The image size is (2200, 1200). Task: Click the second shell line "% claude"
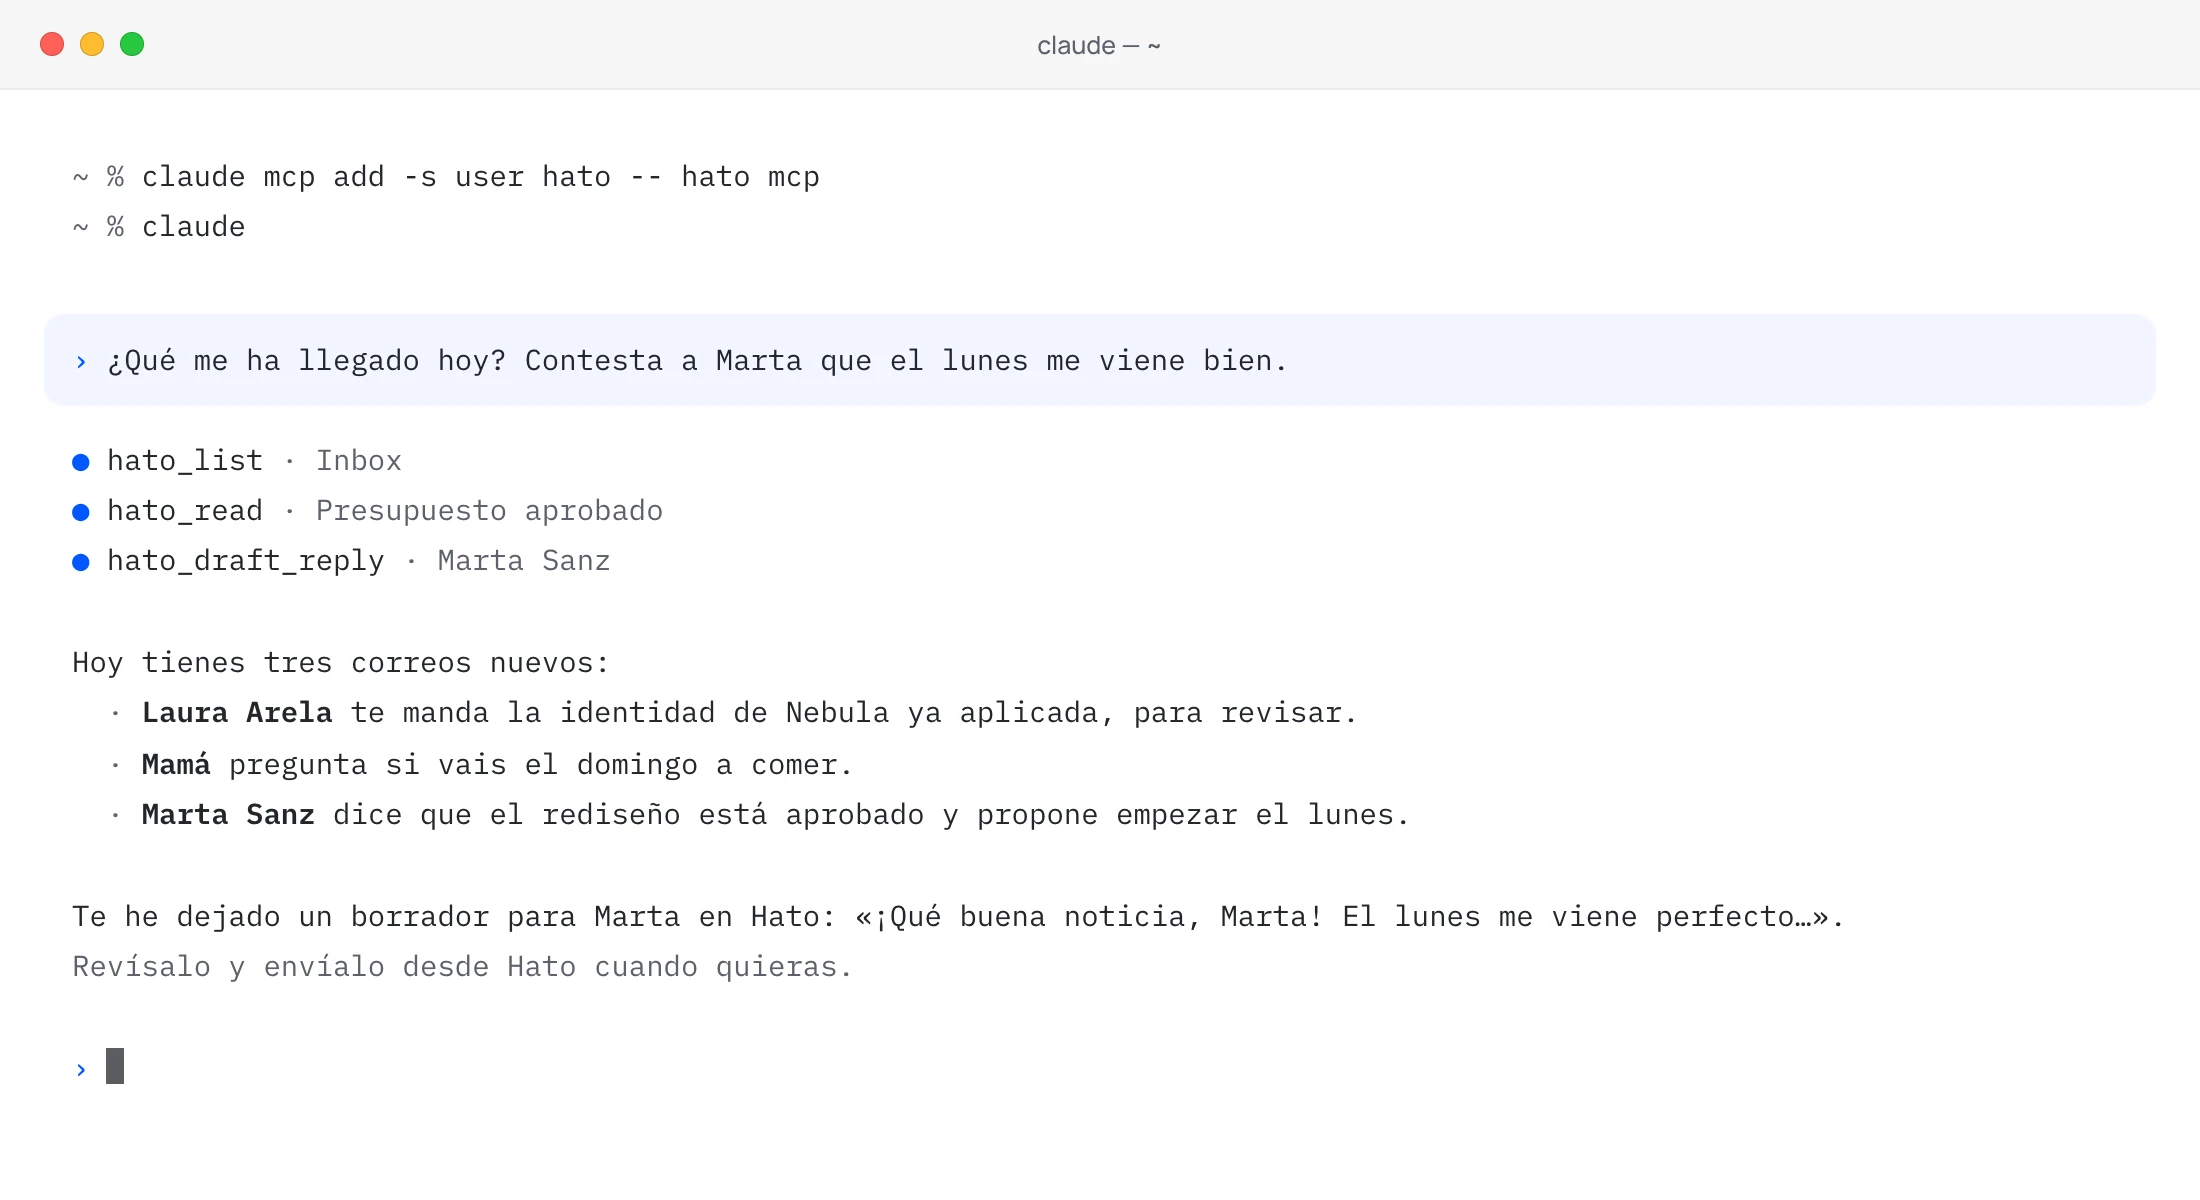[x=176, y=227]
